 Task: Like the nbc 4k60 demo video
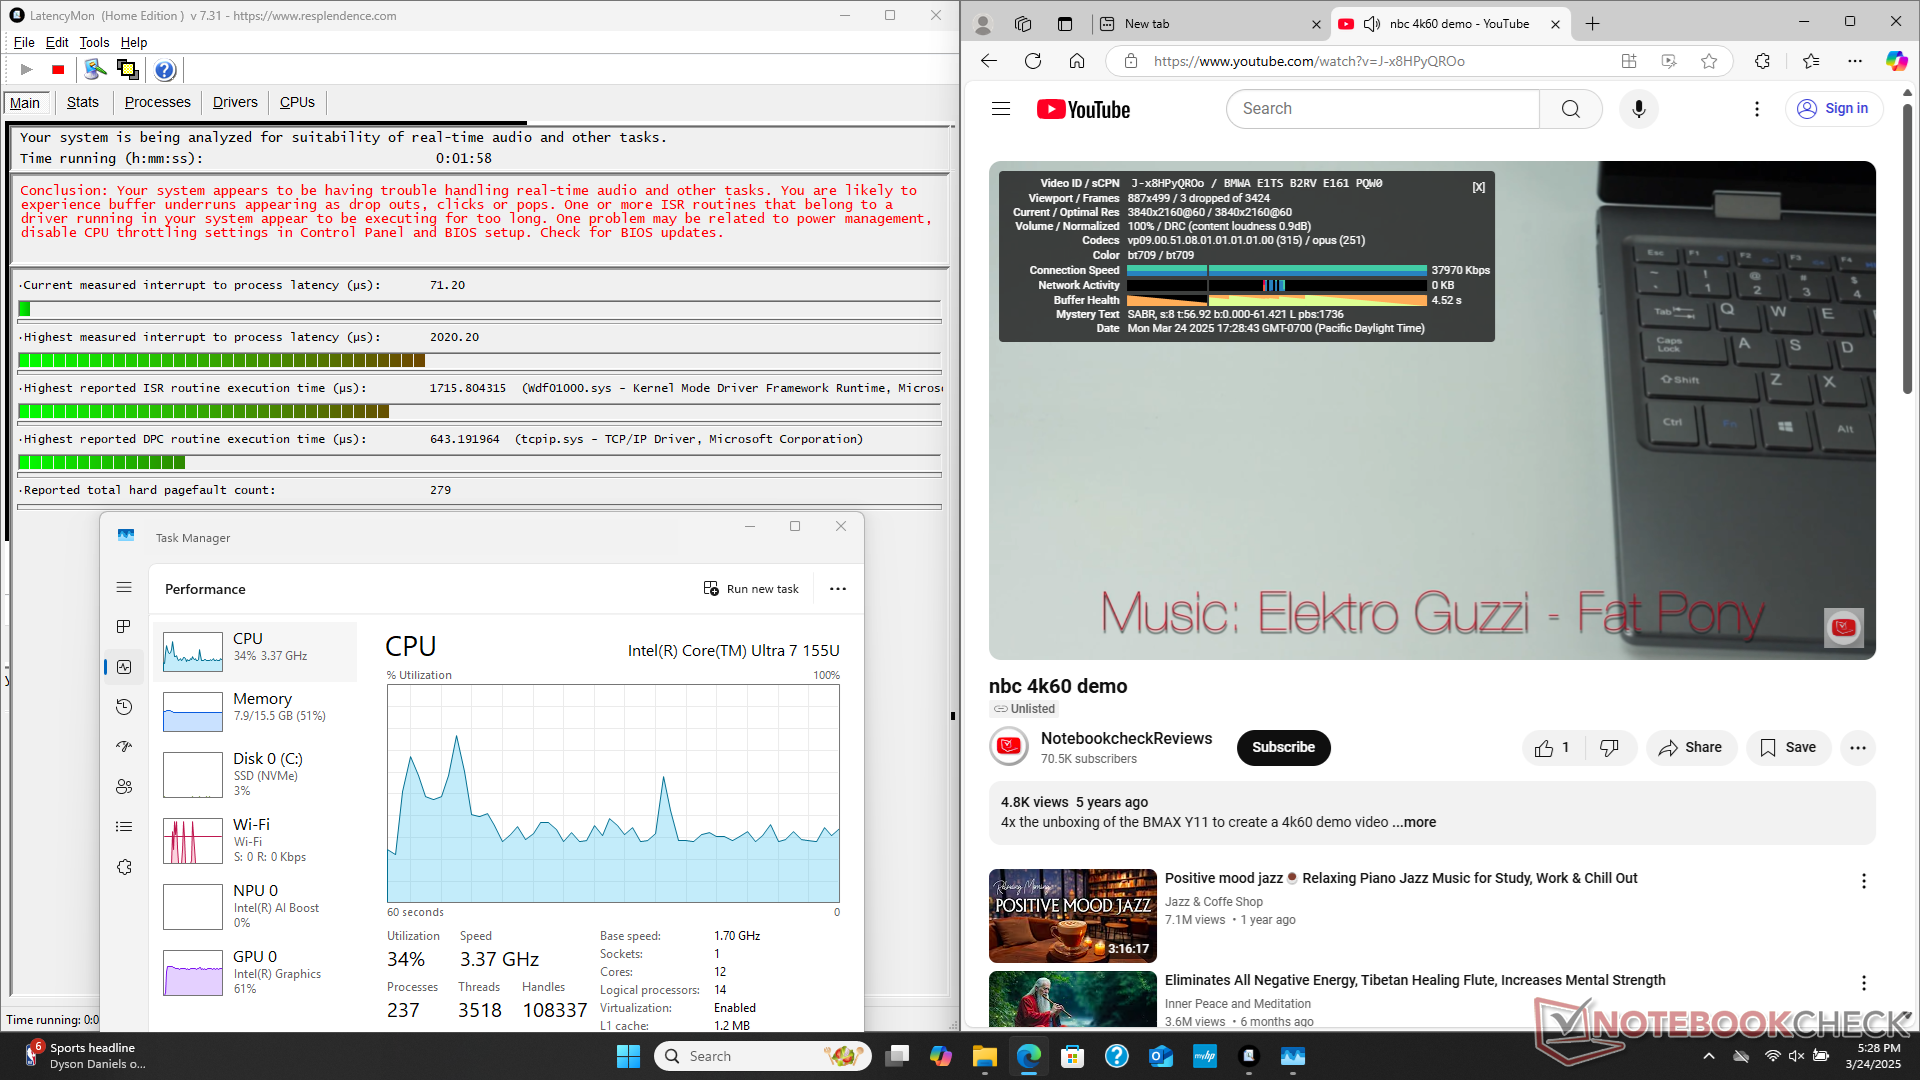click(x=1553, y=748)
